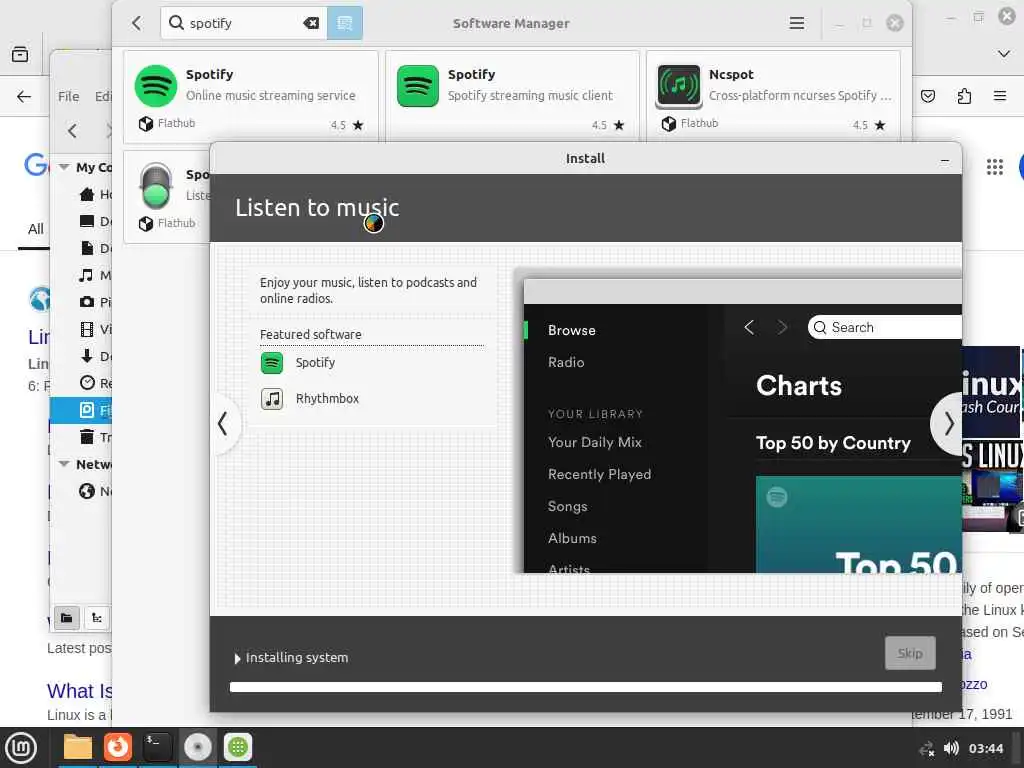Click the 03:44 clock in panel
The height and width of the screenshot is (768, 1024).
pyautogui.click(x=985, y=748)
